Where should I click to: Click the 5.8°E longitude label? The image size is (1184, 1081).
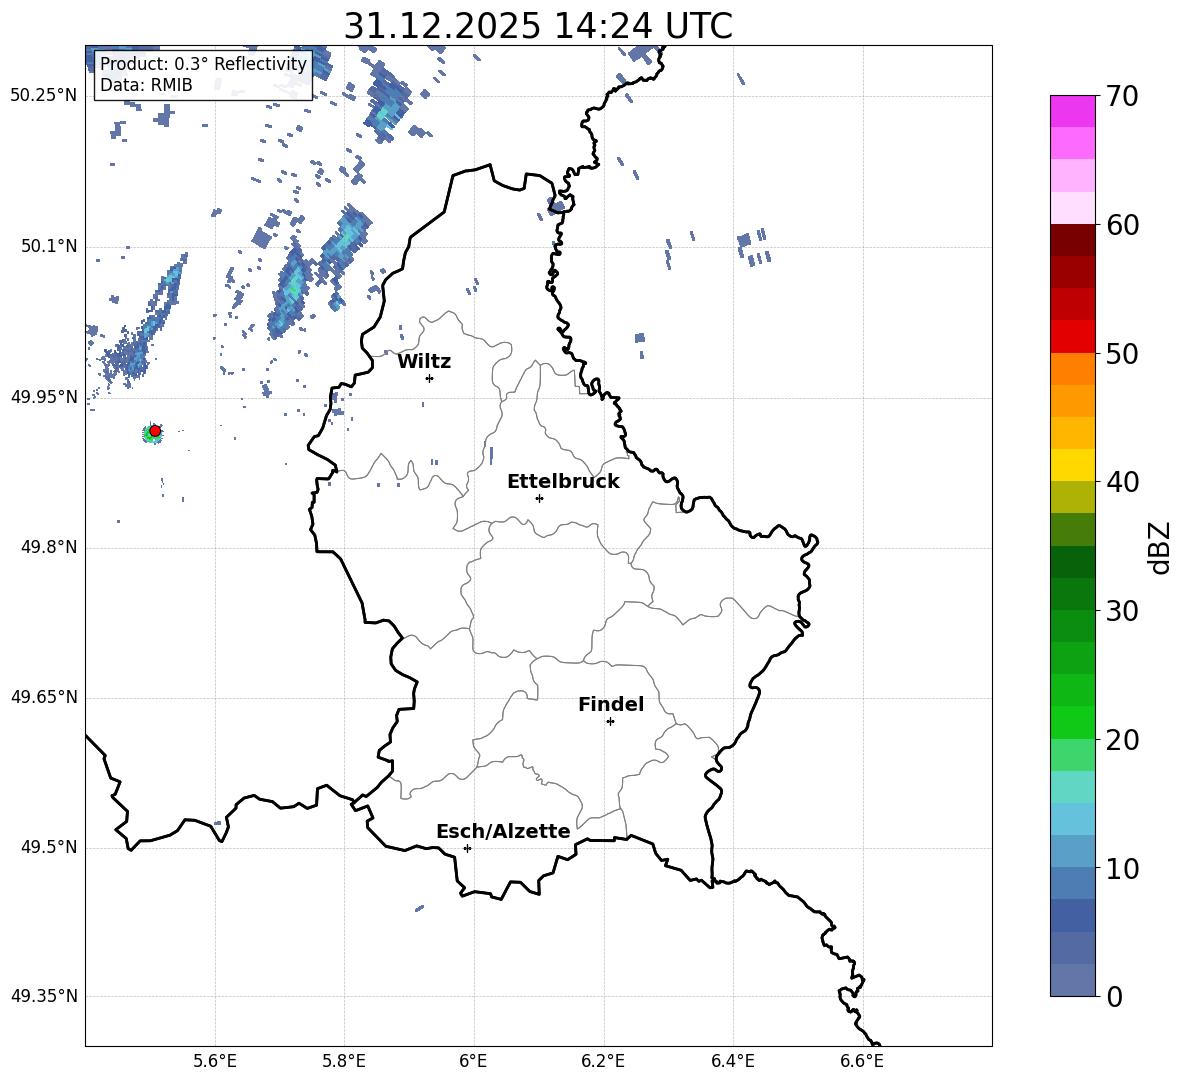pos(344,1061)
